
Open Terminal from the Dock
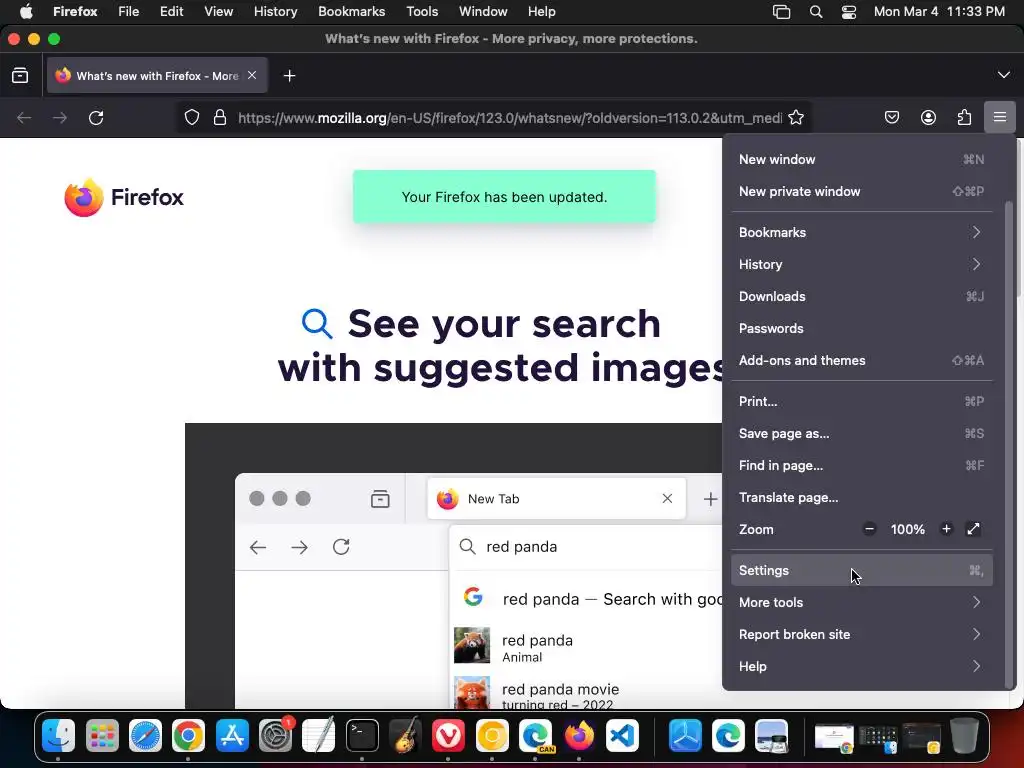(x=362, y=736)
